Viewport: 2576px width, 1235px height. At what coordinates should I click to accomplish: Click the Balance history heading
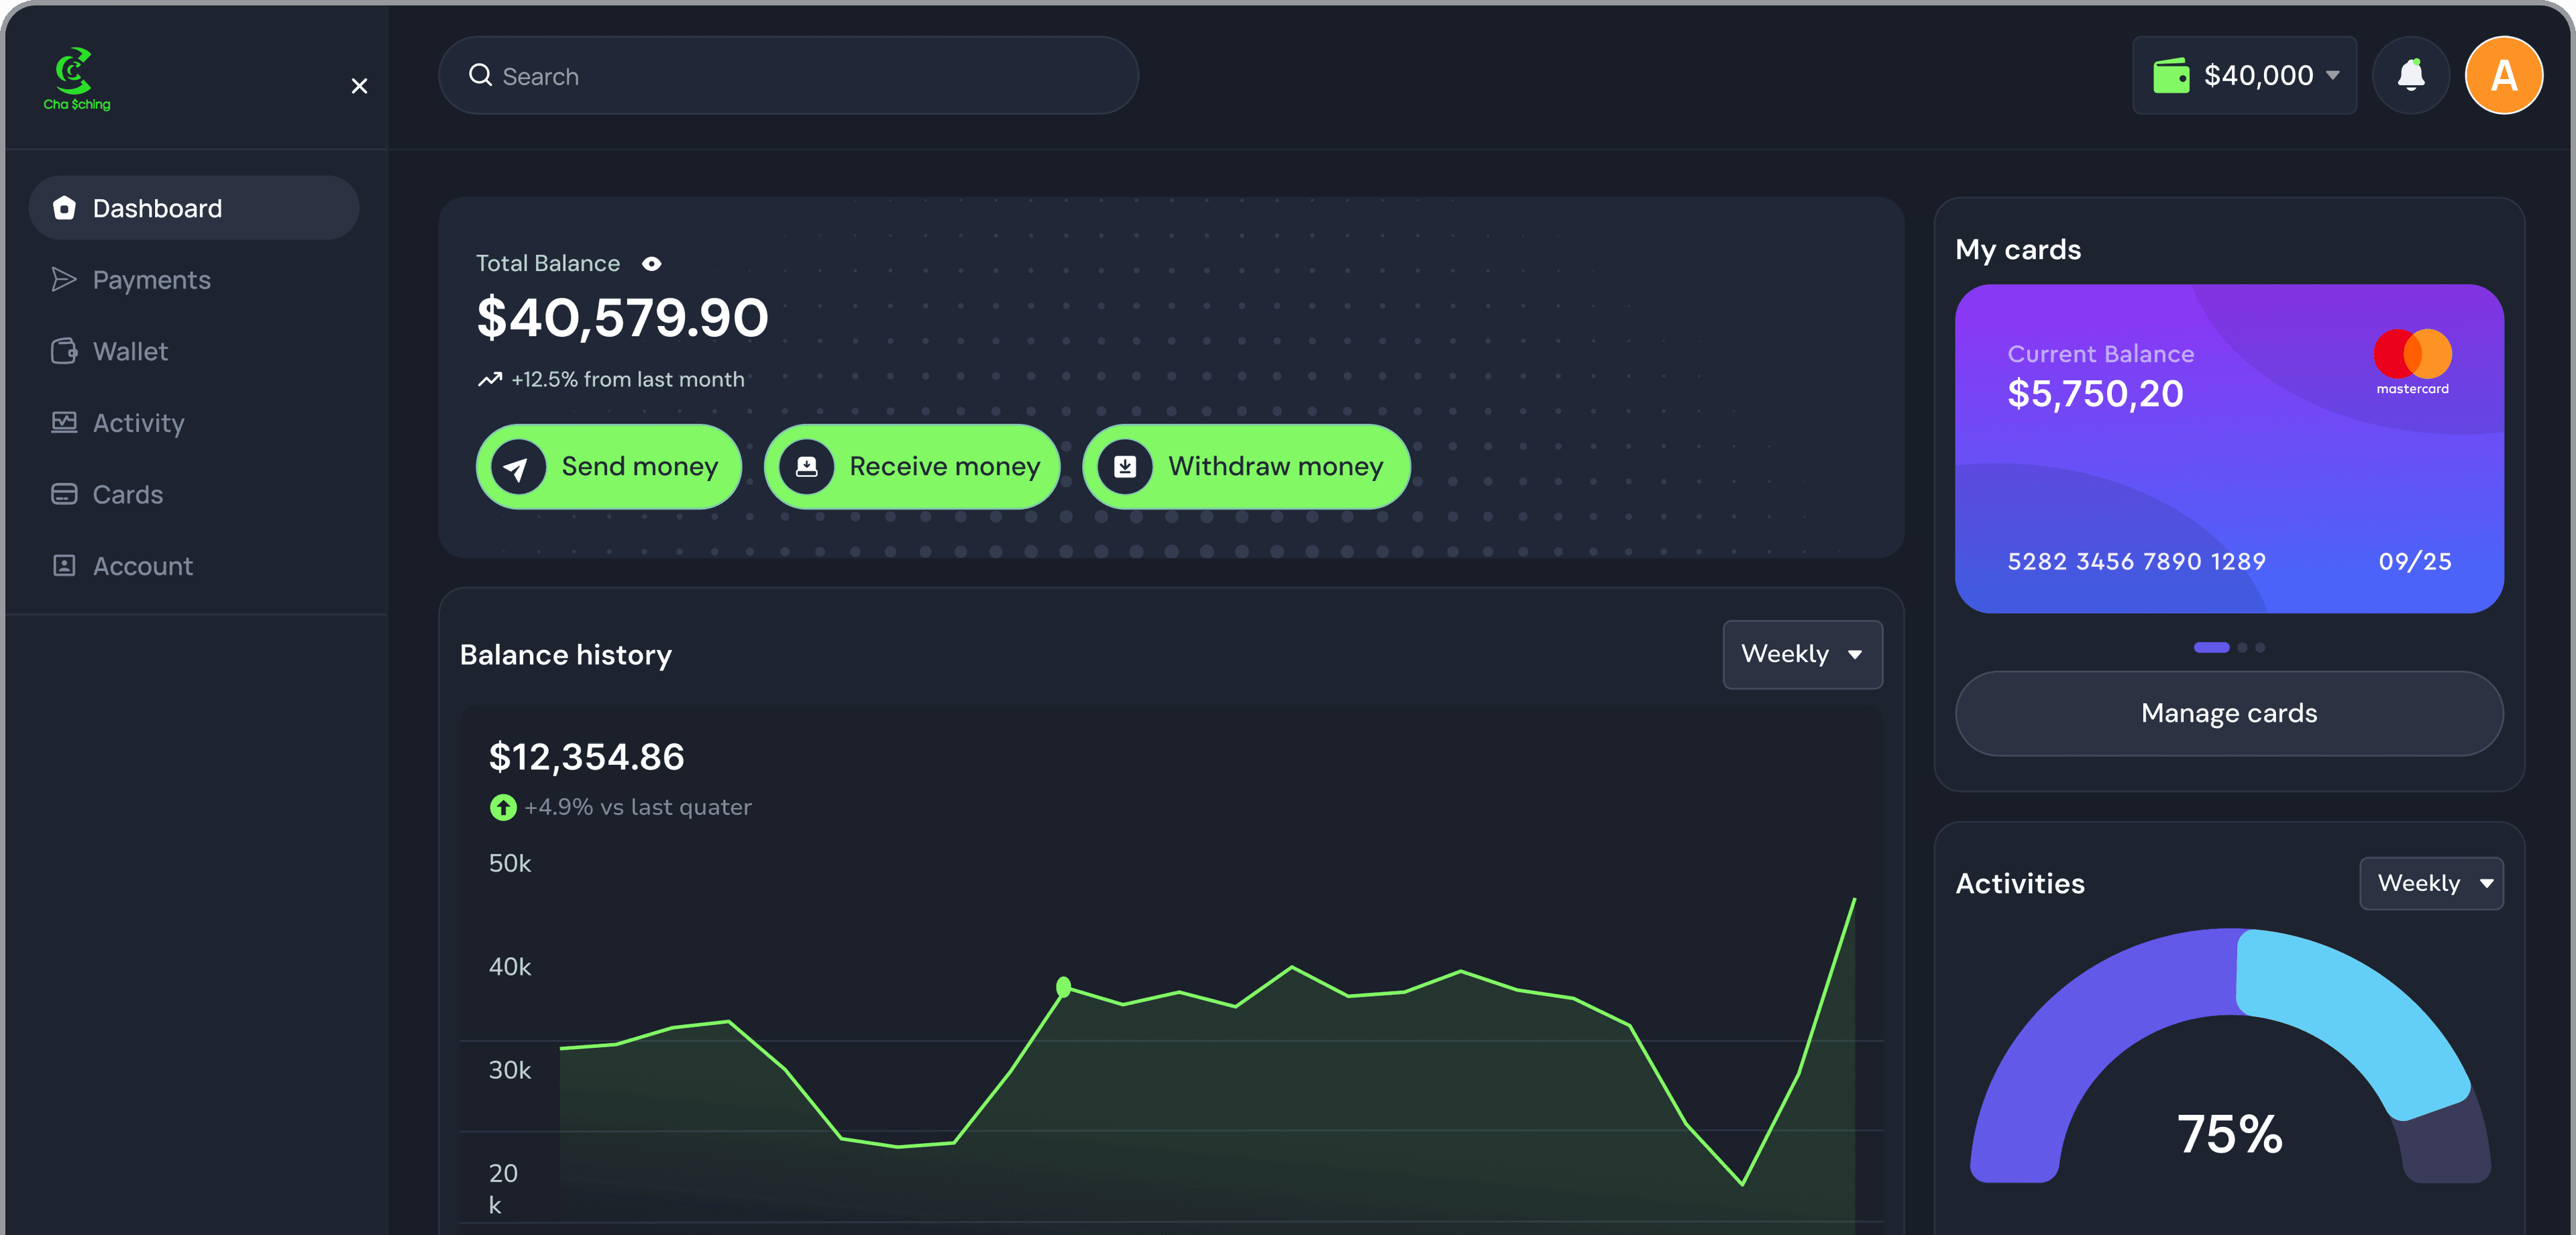pyautogui.click(x=566, y=656)
